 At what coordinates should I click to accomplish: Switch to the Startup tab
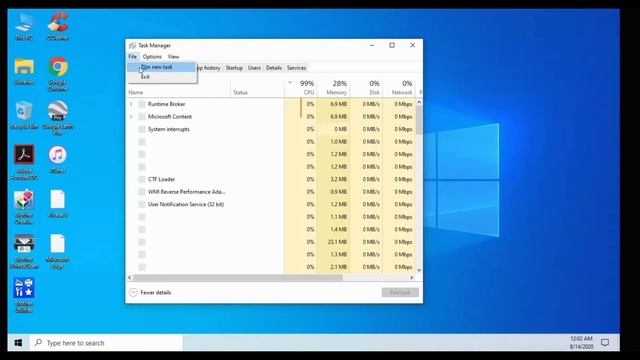tap(234, 68)
